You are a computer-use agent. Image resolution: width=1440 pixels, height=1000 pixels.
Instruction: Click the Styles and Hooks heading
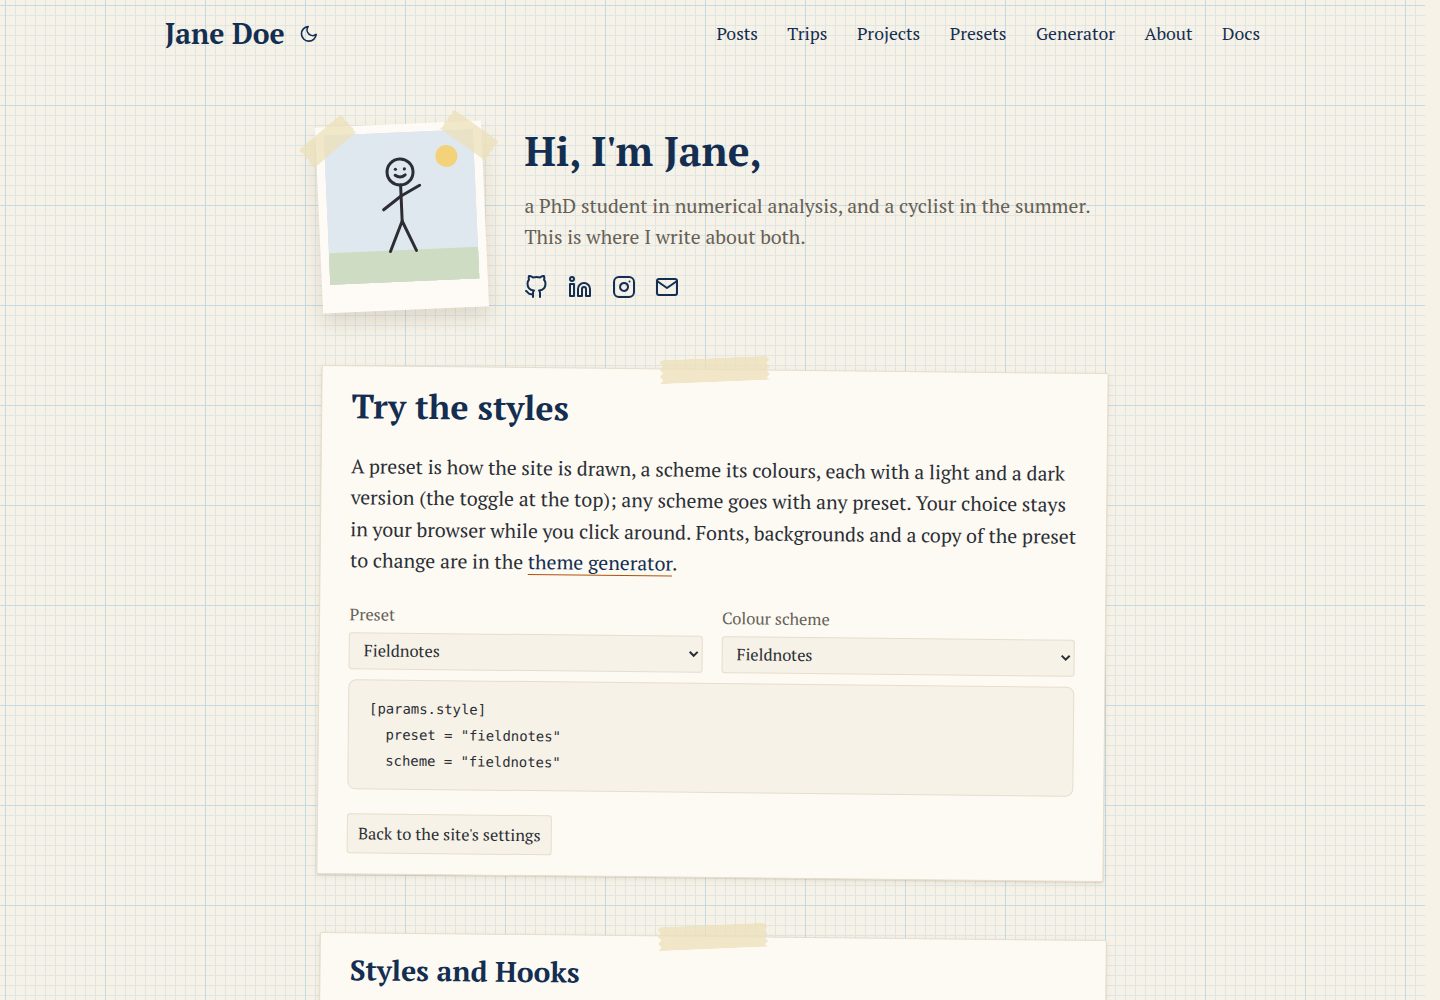click(x=464, y=972)
